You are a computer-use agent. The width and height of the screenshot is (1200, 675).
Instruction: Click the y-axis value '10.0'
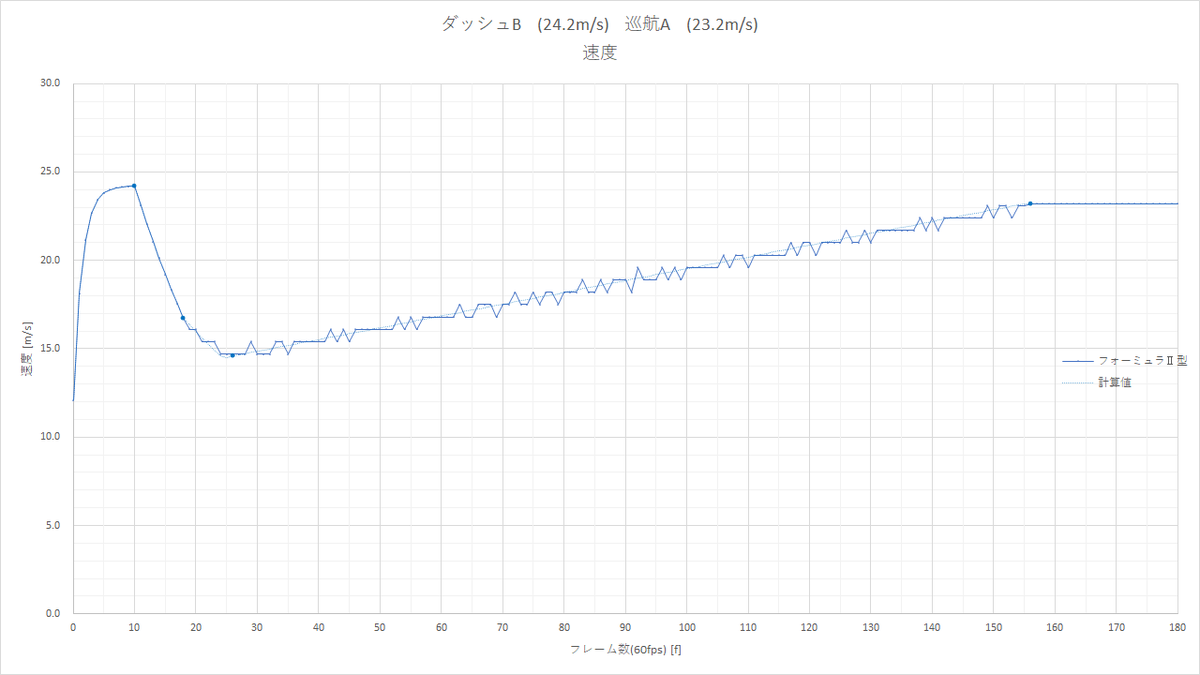50,437
